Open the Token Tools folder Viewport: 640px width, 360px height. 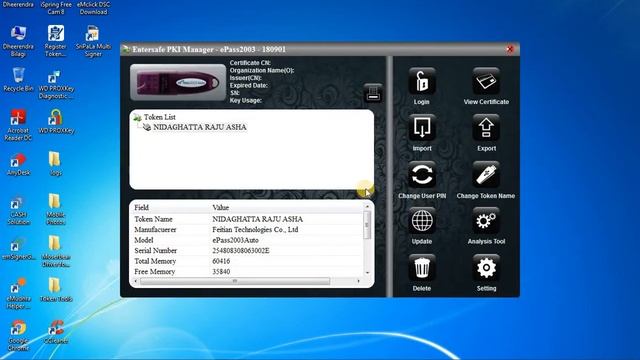click(x=56, y=289)
